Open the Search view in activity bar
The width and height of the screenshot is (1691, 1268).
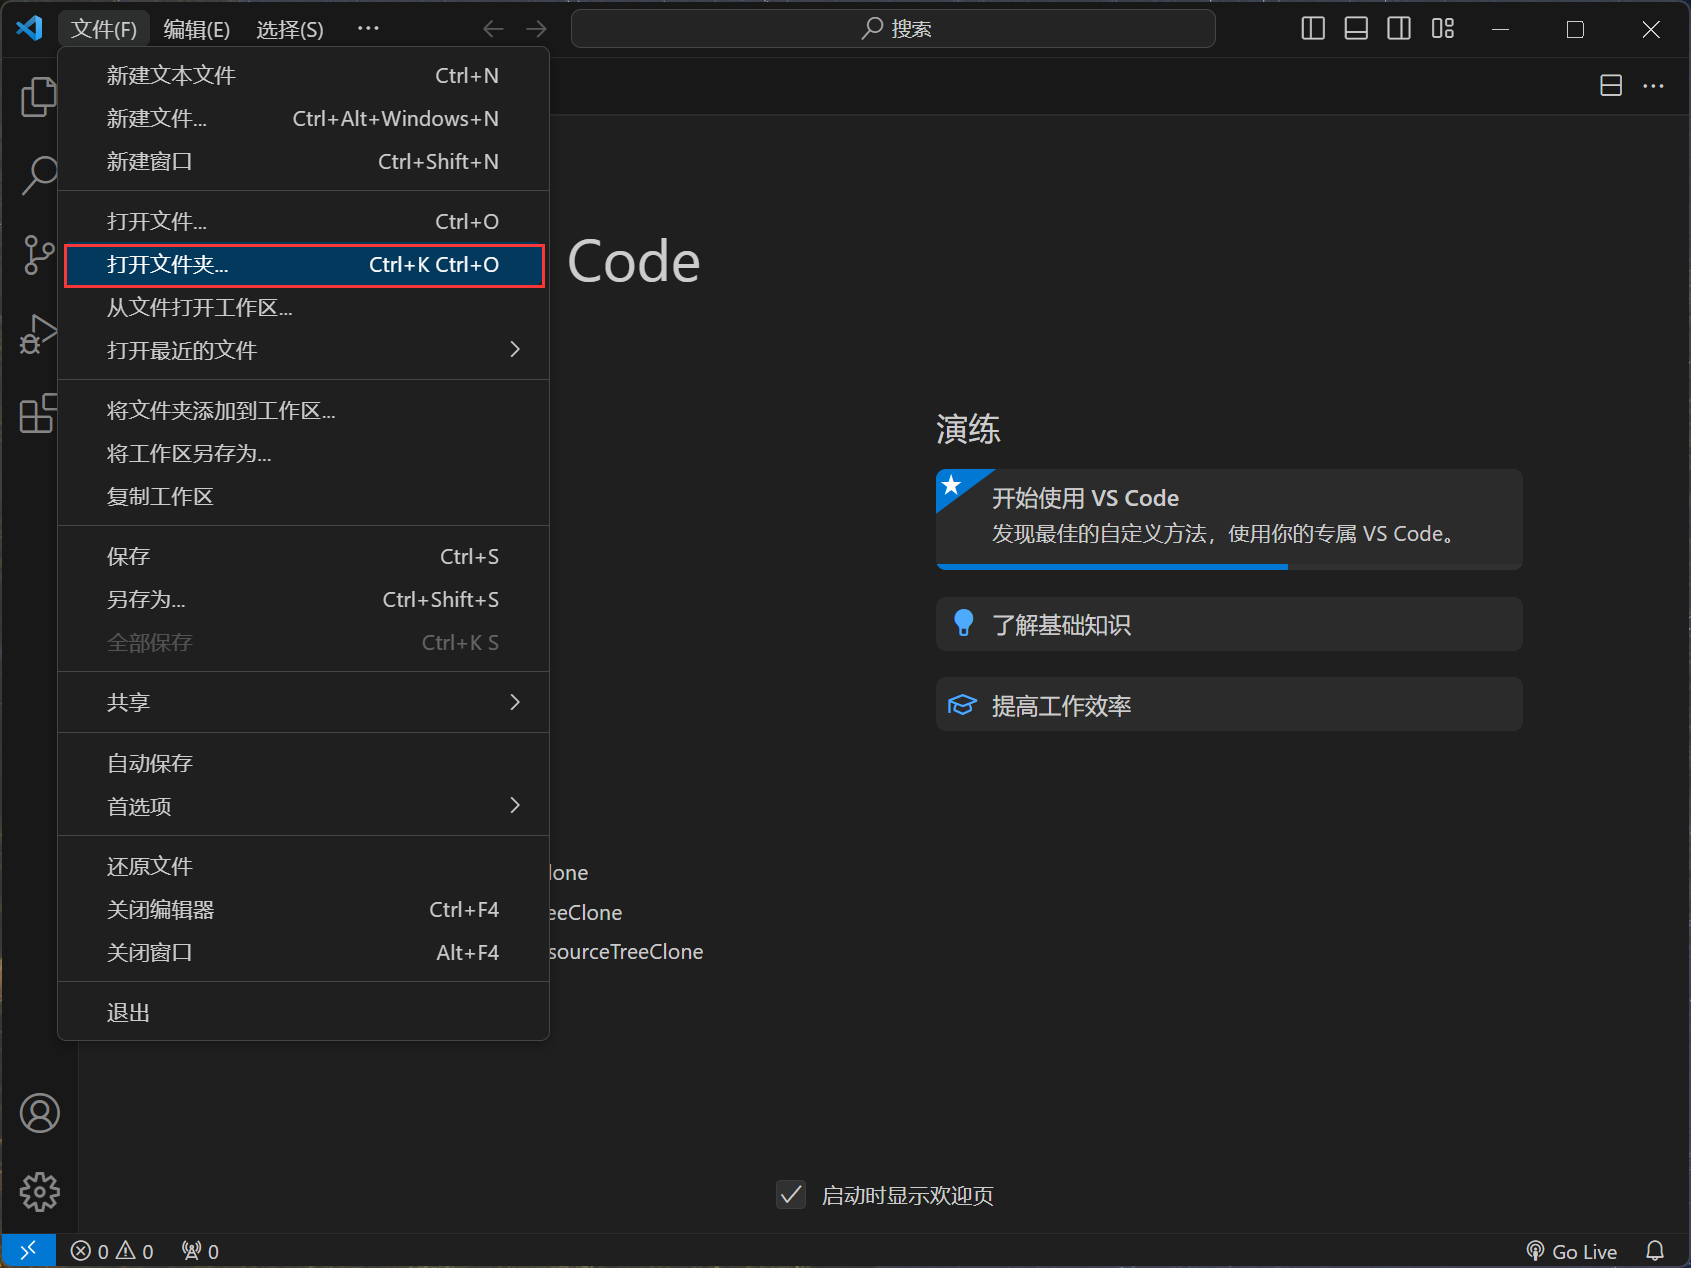[39, 175]
